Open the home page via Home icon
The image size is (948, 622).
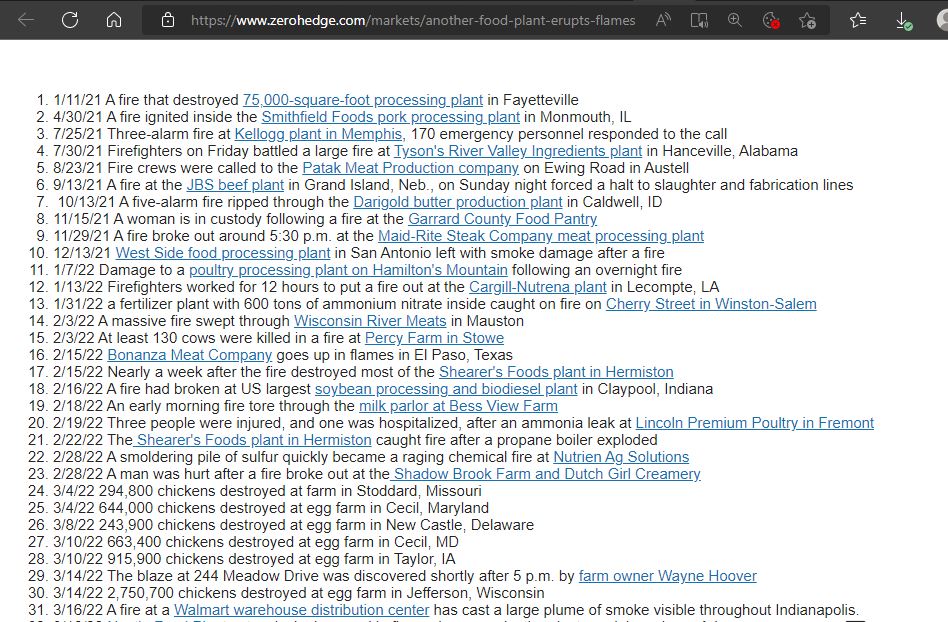pos(114,20)
